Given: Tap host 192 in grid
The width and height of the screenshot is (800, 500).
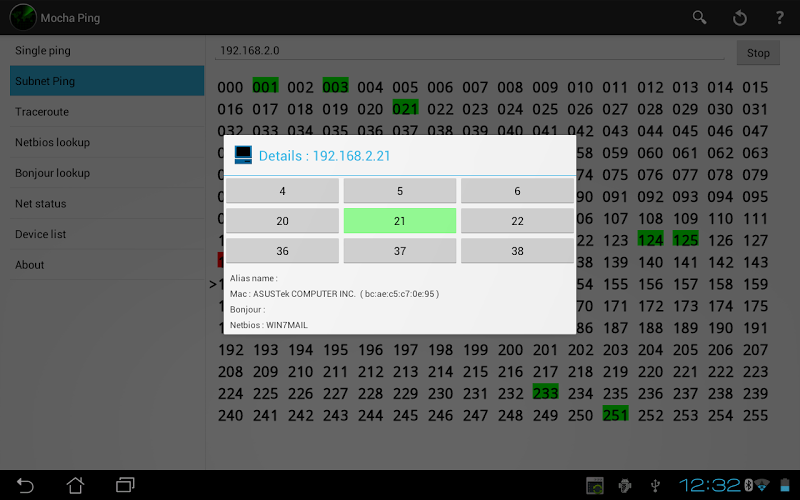Looking at the screenshot, I should click(x=230, y=350).
